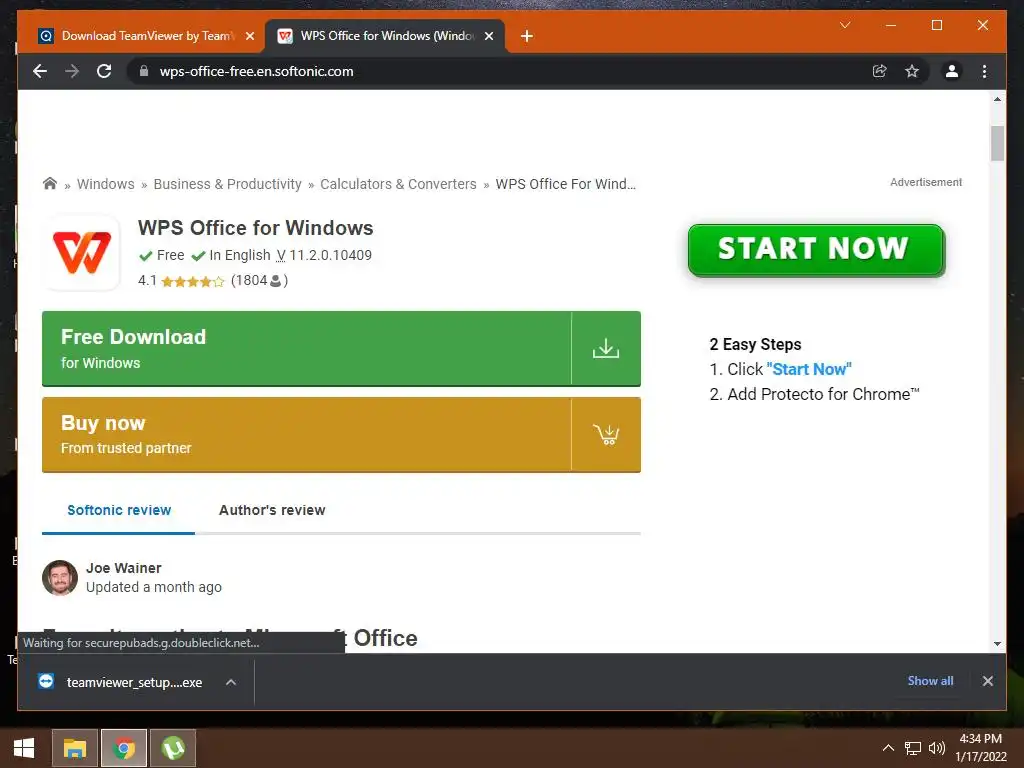
Task: Click the shopping cart icon
Action: click(x=606, y=434)
